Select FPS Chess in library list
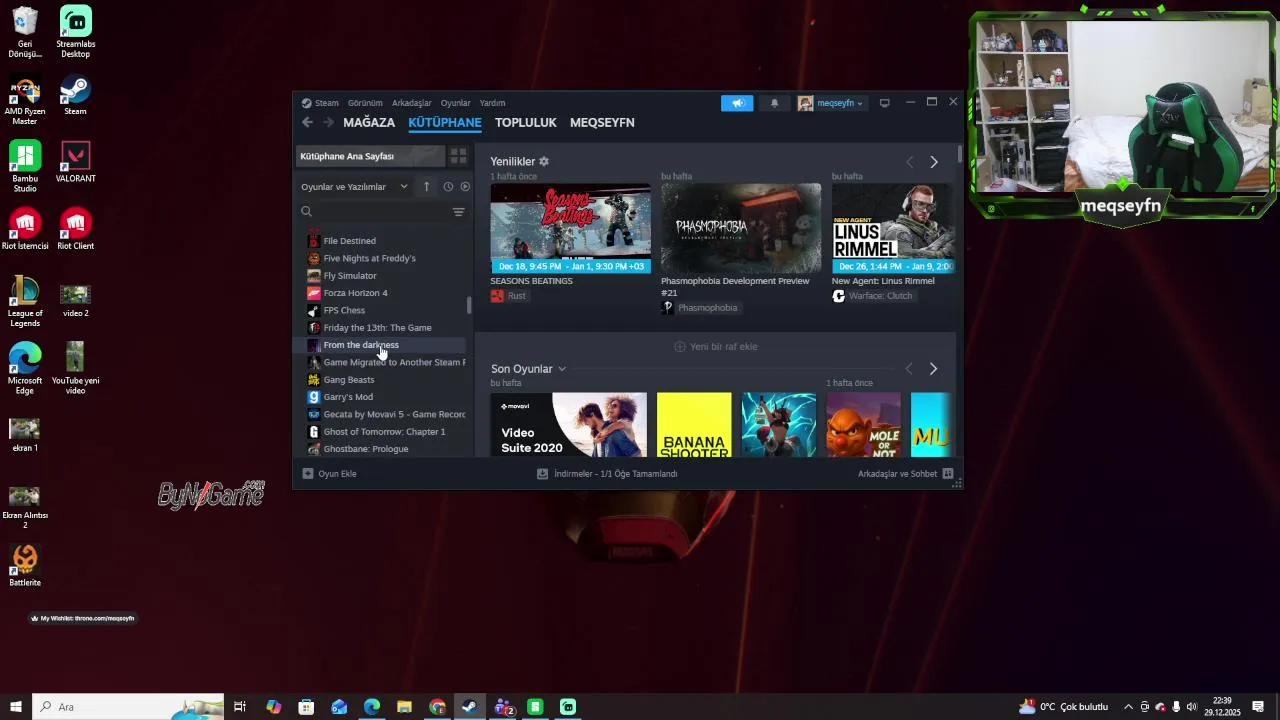Viewport: 1280px width, 720px height. click(385, 310)
